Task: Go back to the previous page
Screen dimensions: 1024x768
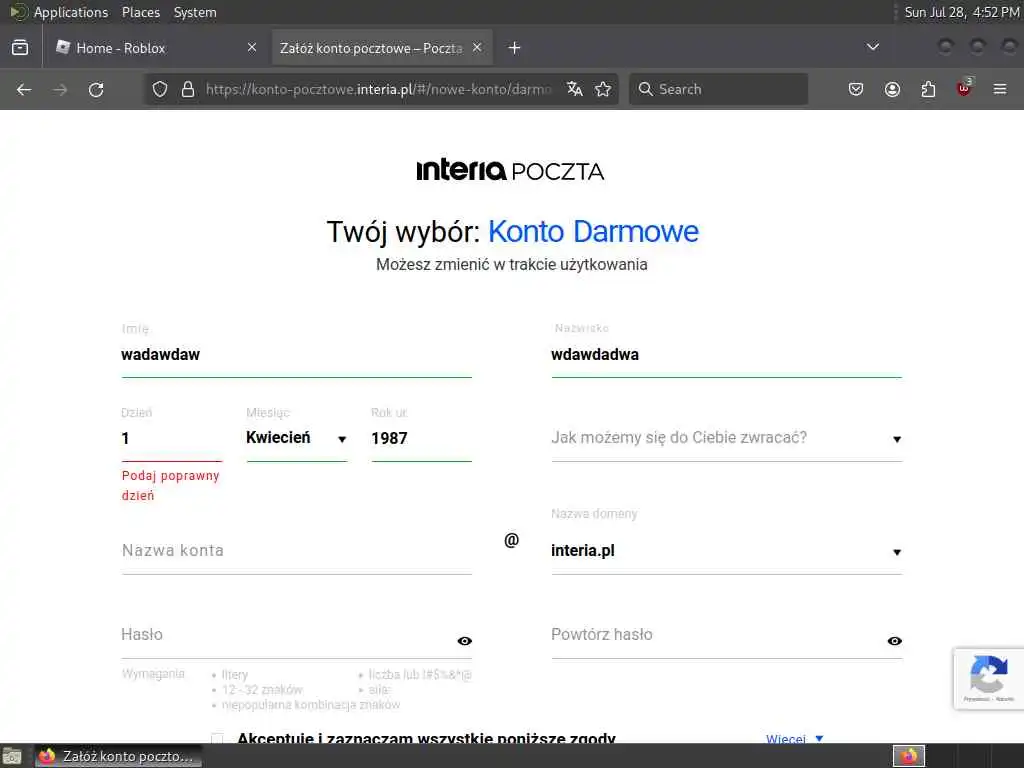Action: [24, 89]
